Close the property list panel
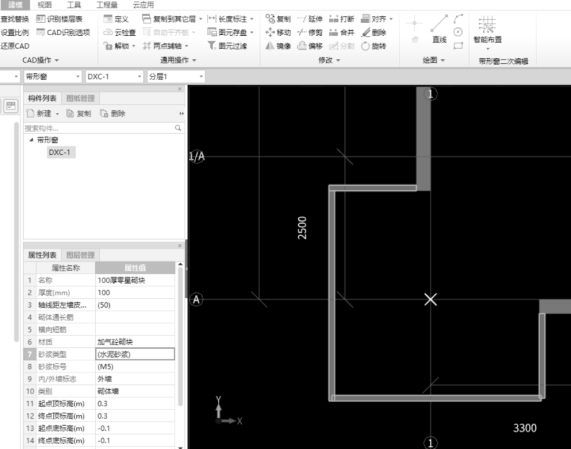Screen dimensions: 571x449 tap(180, 245)
